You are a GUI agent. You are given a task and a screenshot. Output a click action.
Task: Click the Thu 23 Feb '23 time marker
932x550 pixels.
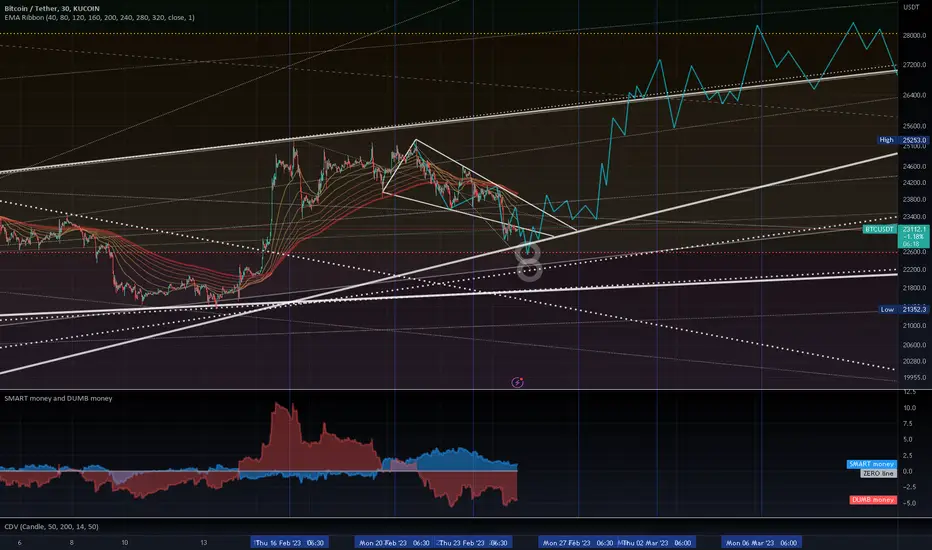[473, 542]
